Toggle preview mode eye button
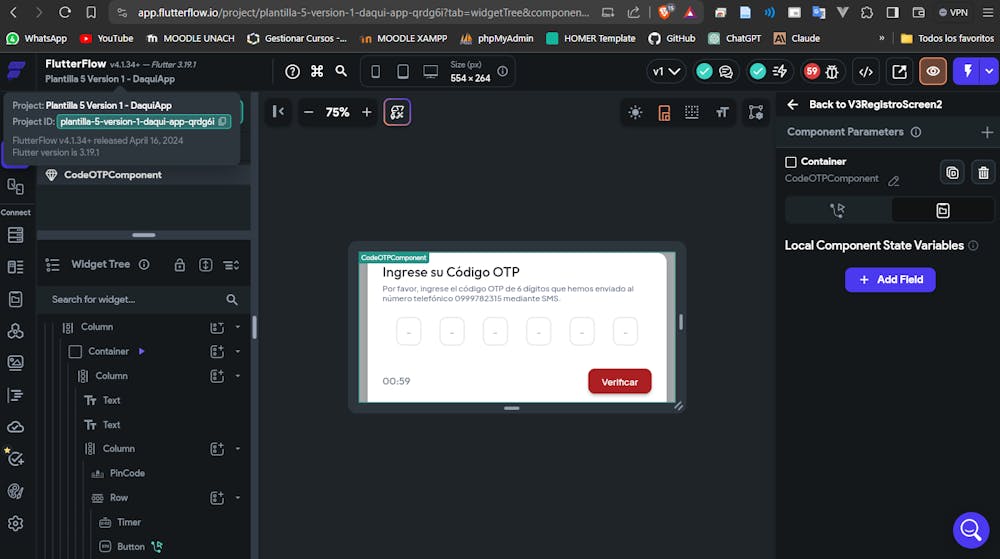 pos(932,71)
